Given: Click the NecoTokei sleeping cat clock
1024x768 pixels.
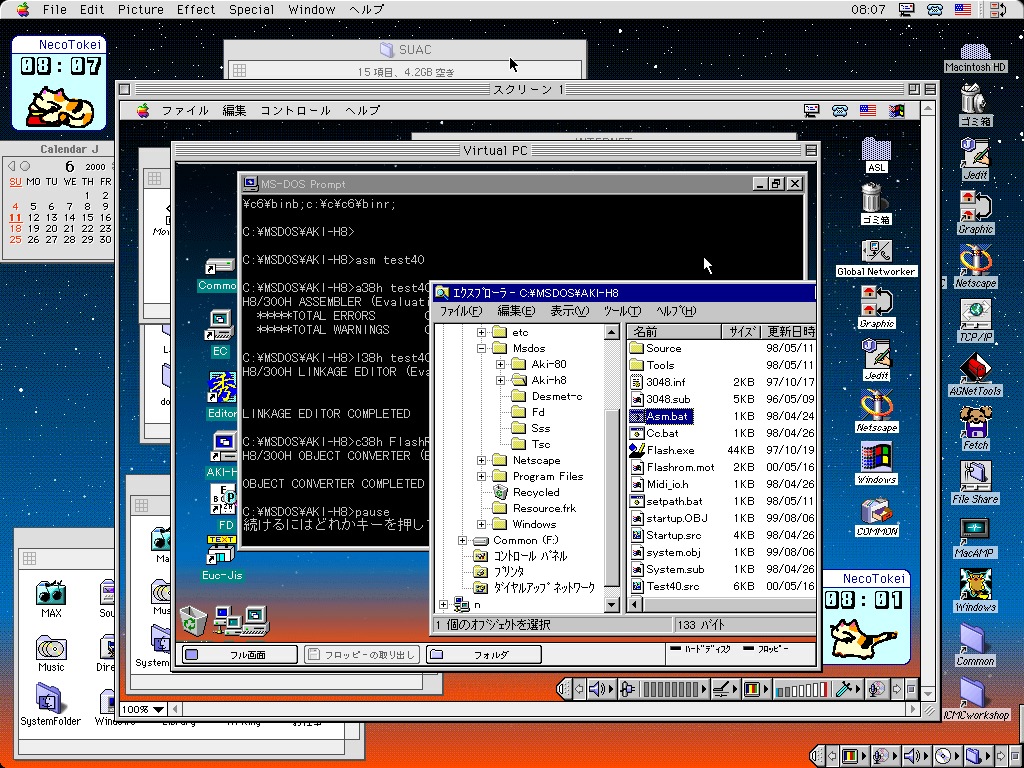Looking at the screenshot, I should (x=59, y=83).
